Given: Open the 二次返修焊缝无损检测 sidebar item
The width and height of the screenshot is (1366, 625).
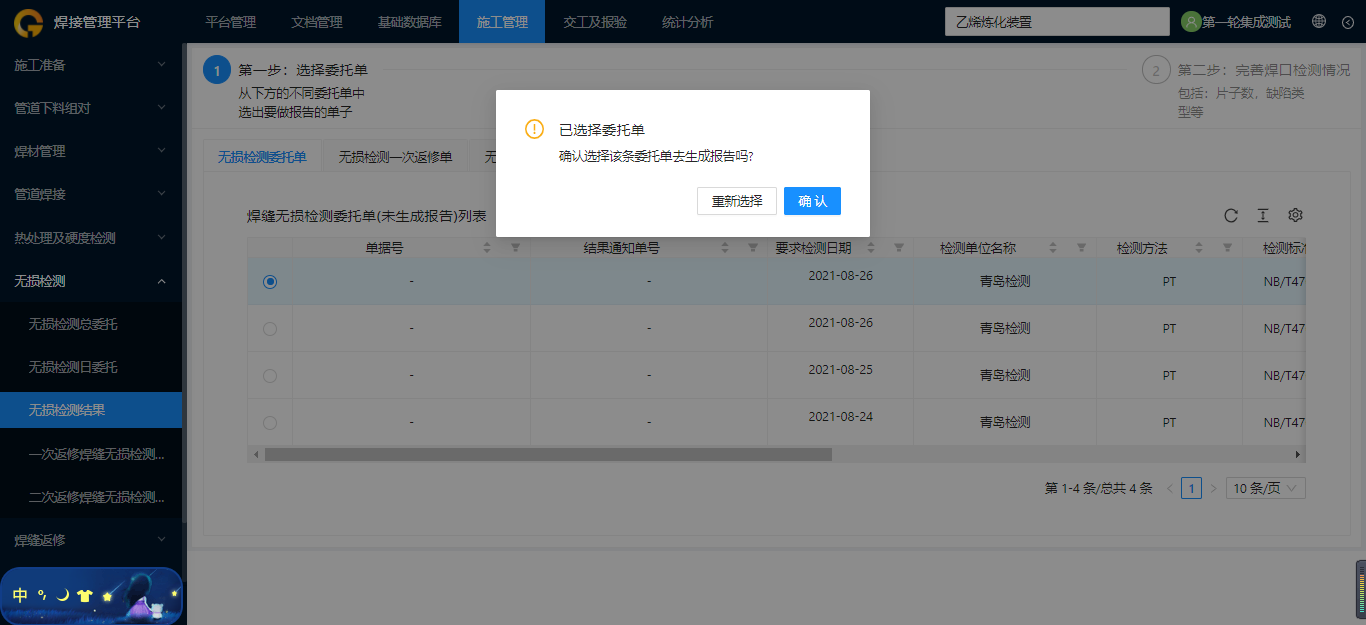Looking at the screenshot, I should [91, 497].
